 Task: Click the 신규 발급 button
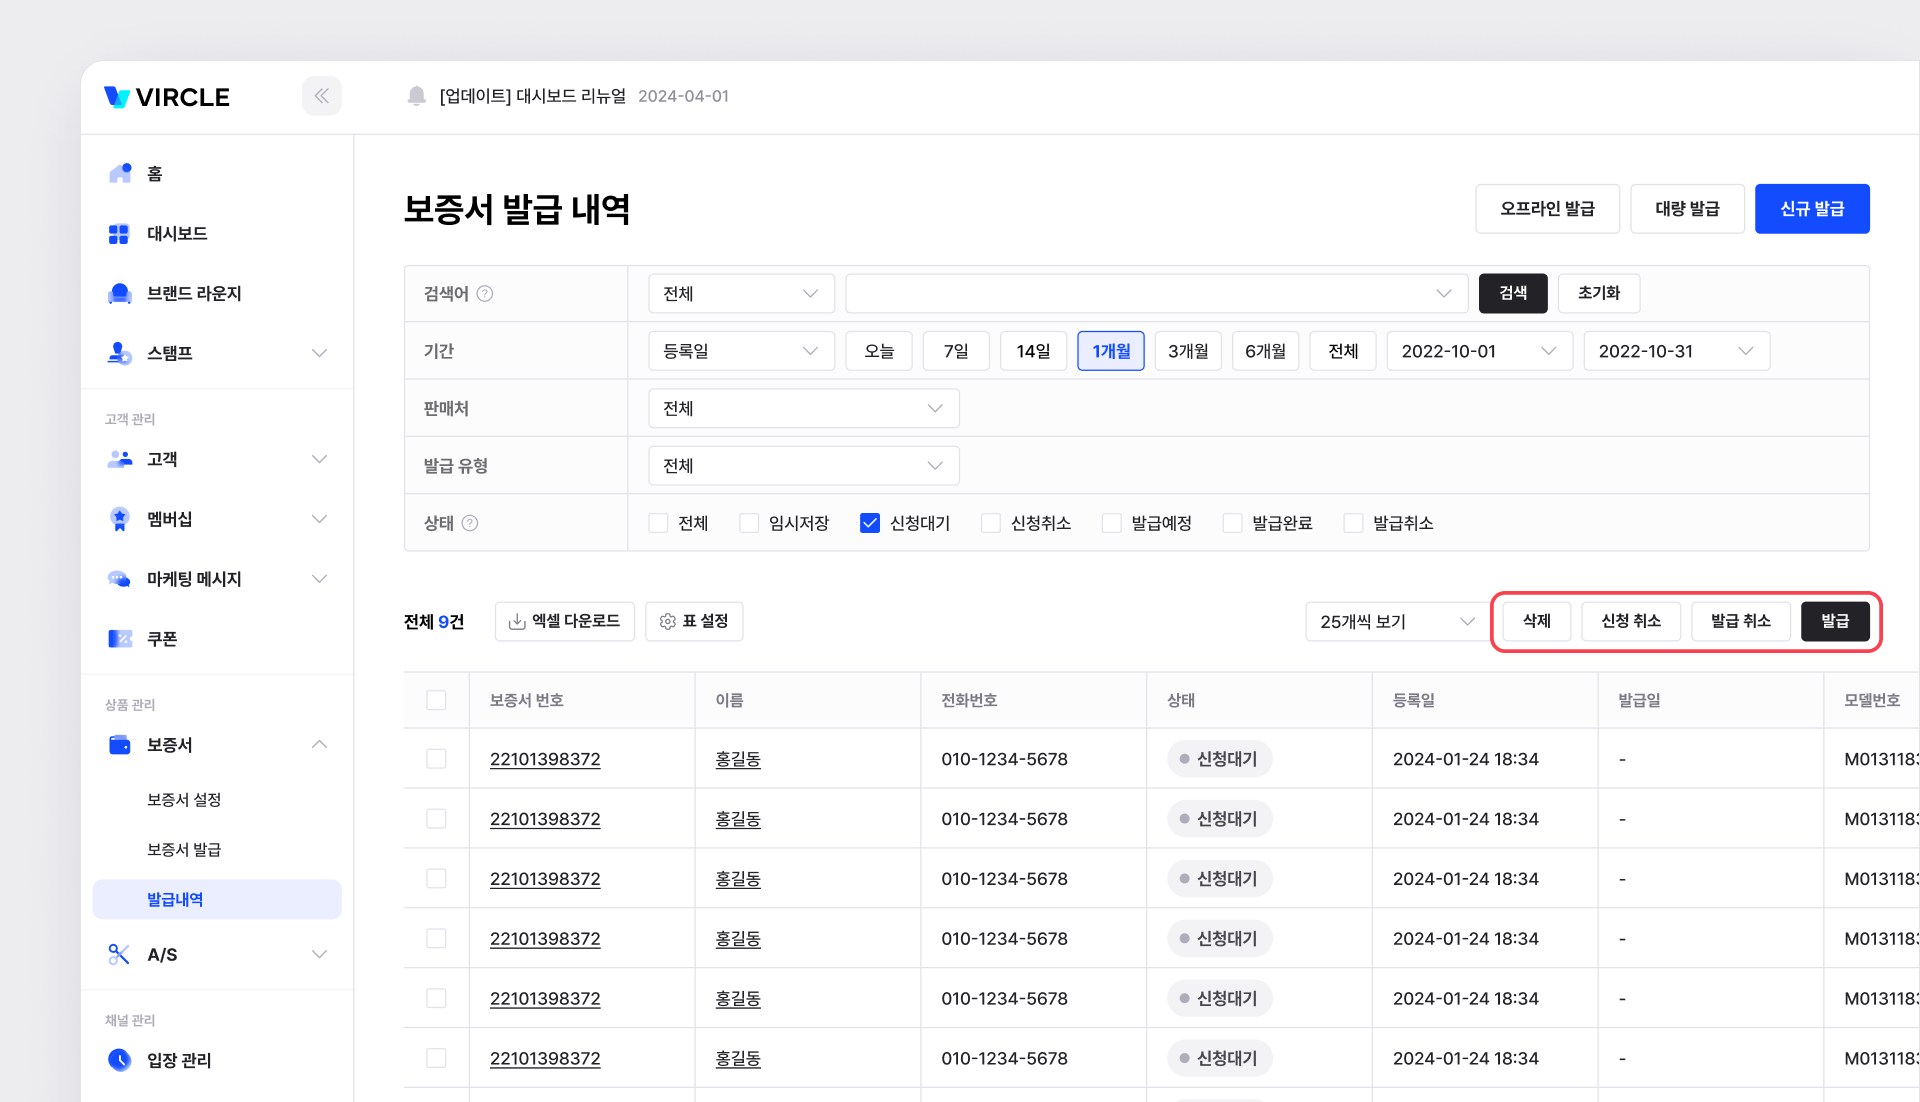(1811, 209)
